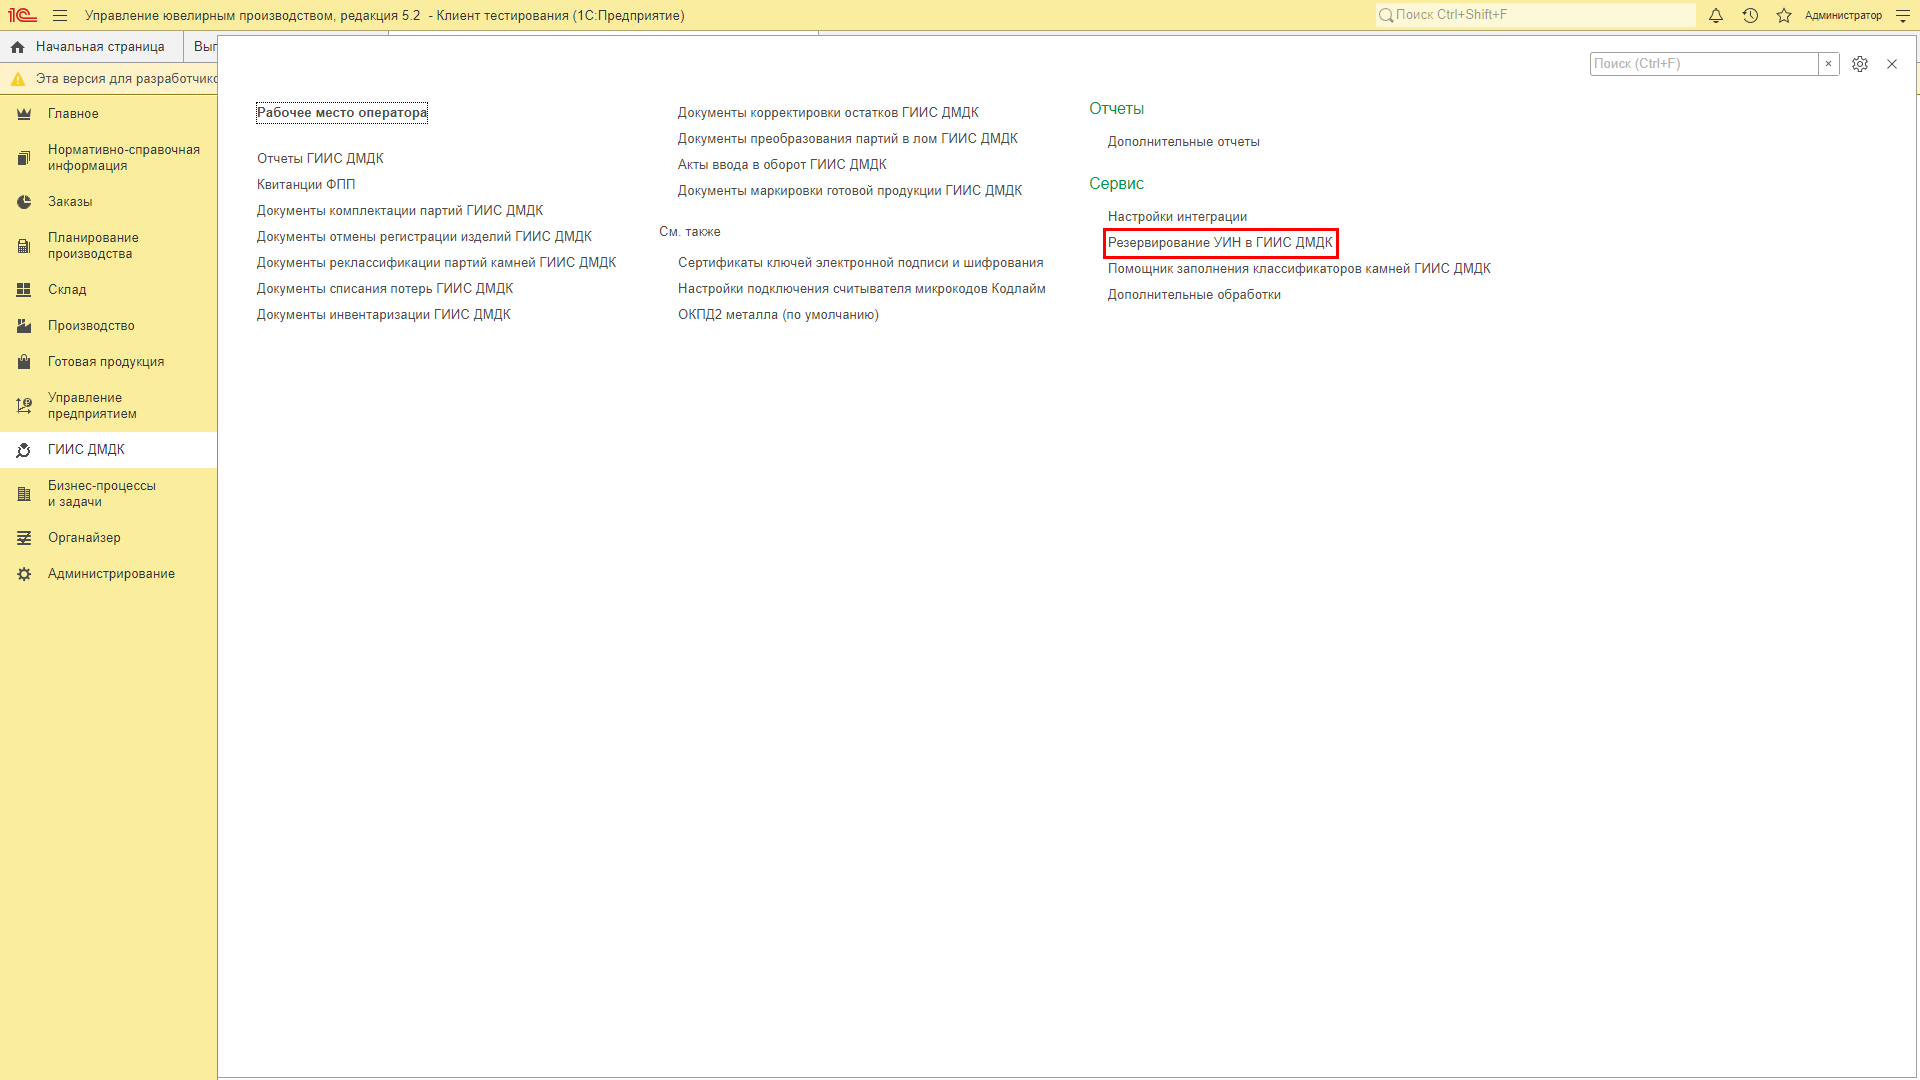The height and width of the screenshot is (1080, 1920).
Task: Open Рабочее место оператора
Action: click(342, 113)
